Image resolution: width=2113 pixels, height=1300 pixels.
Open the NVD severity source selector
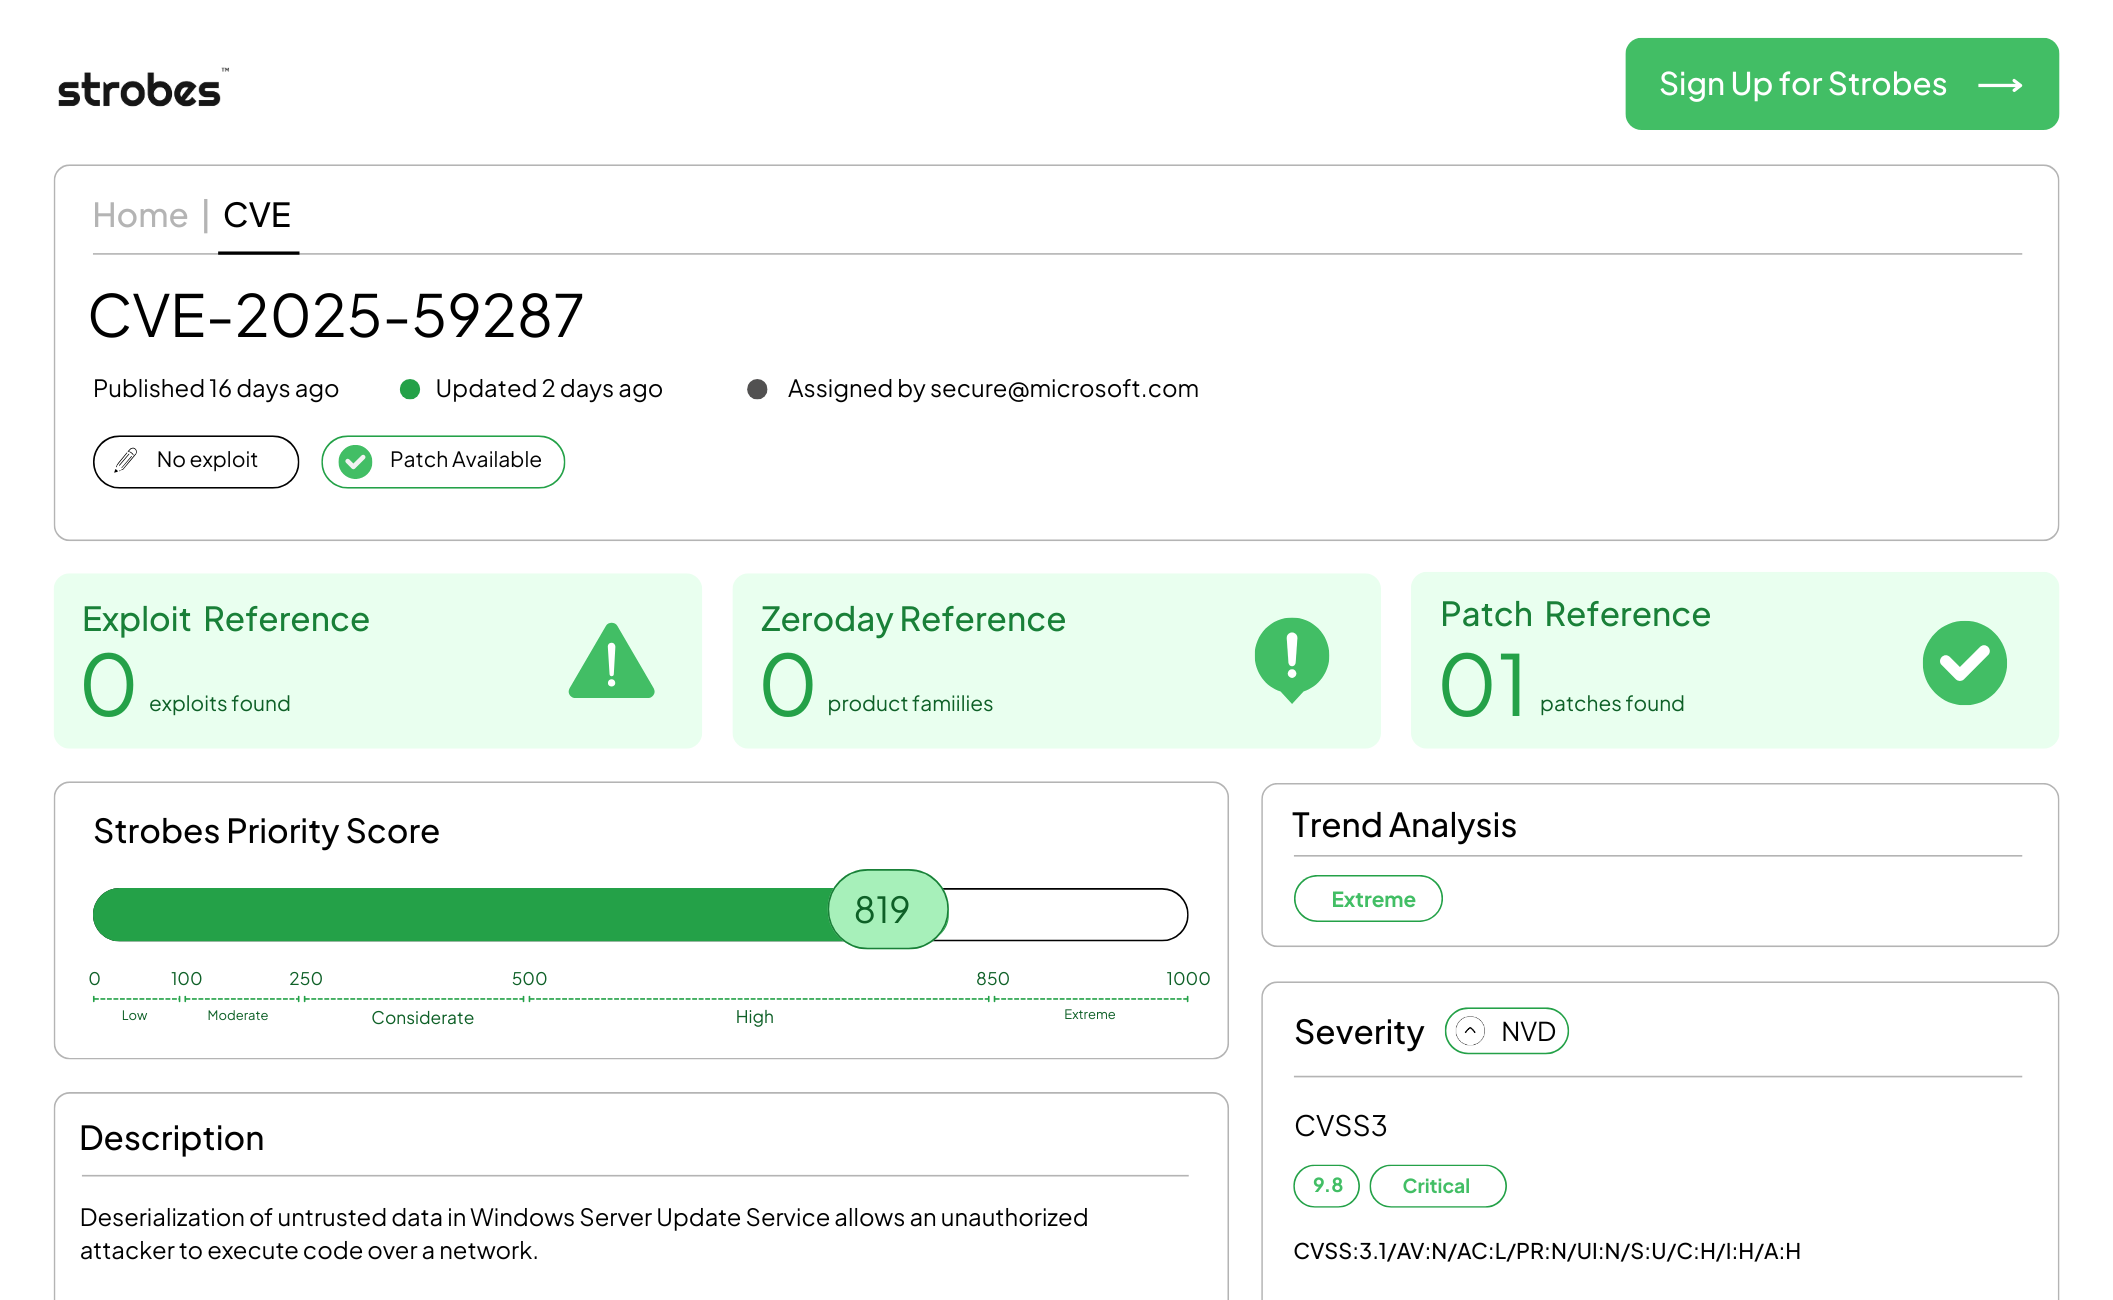(x=1506, y=1031)
